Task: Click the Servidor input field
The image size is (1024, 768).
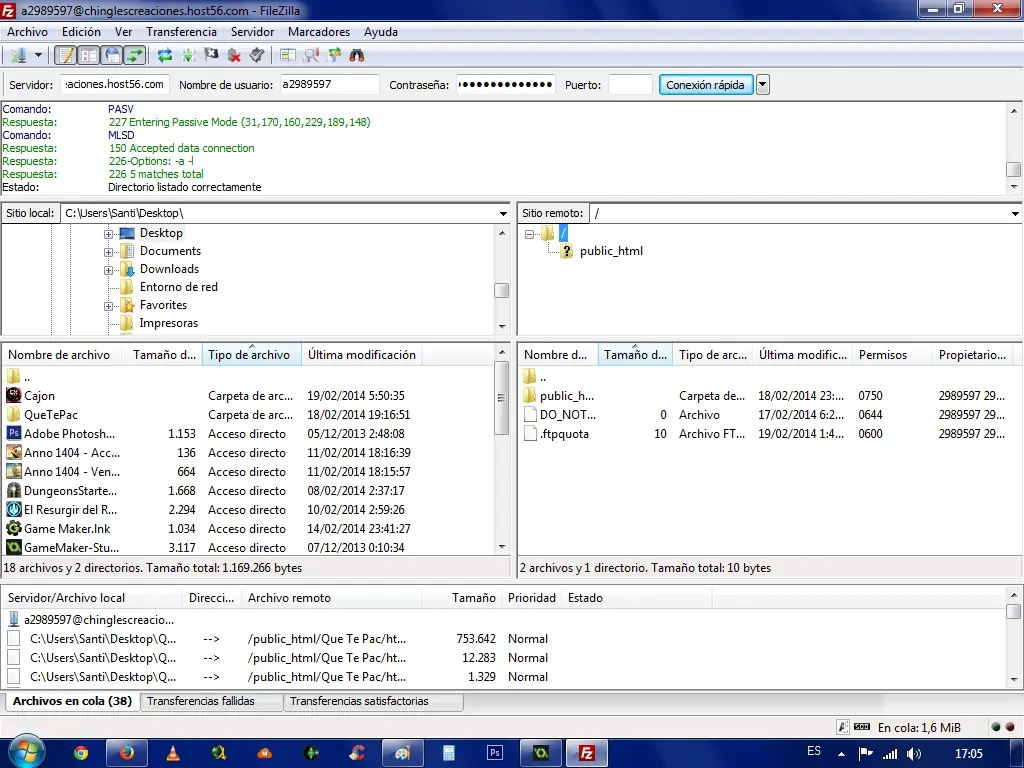Action: click(x=116, y=84)
